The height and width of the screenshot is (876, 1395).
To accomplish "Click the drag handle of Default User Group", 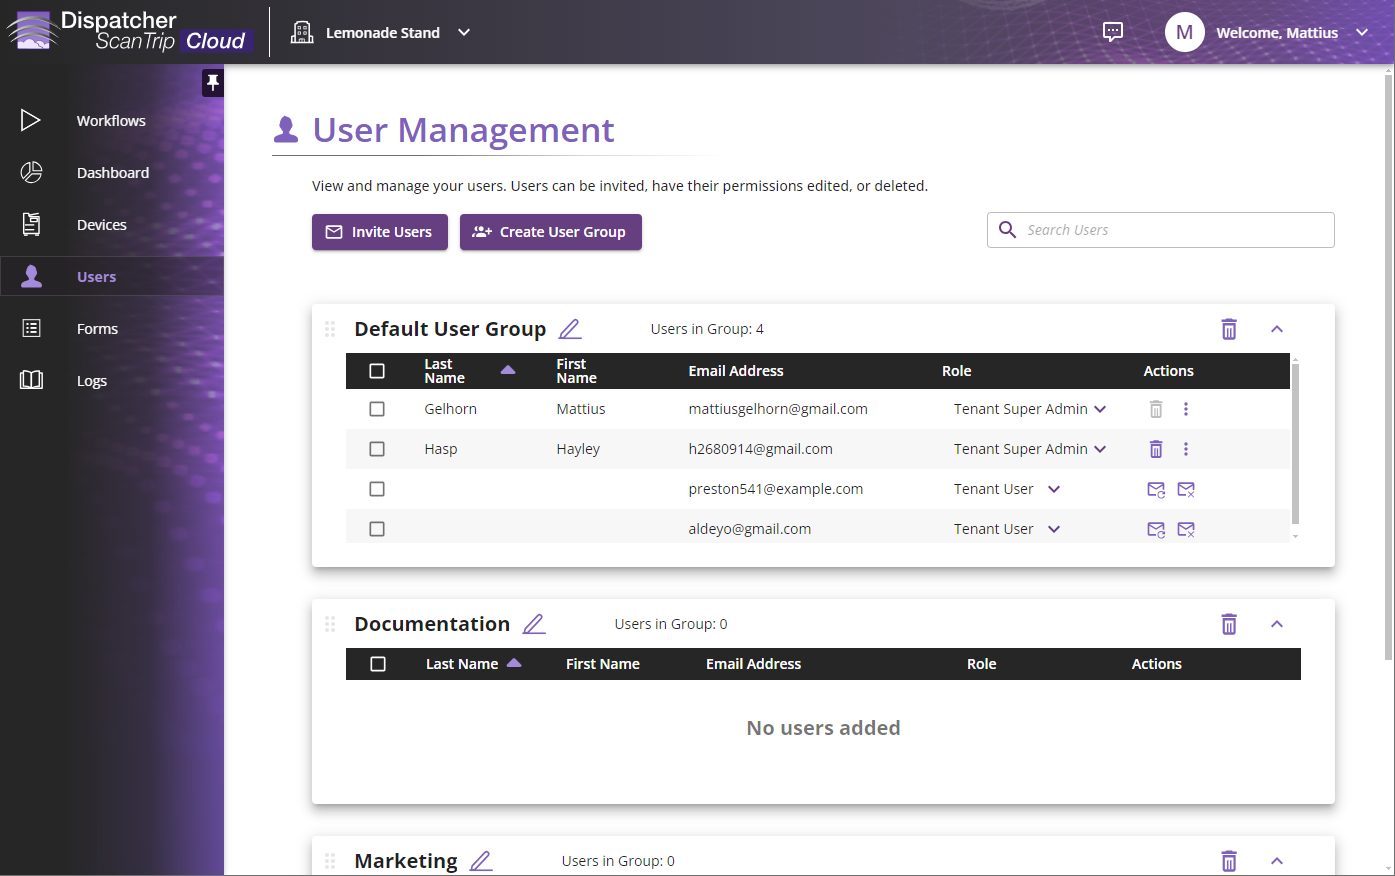I will [330, 329].
